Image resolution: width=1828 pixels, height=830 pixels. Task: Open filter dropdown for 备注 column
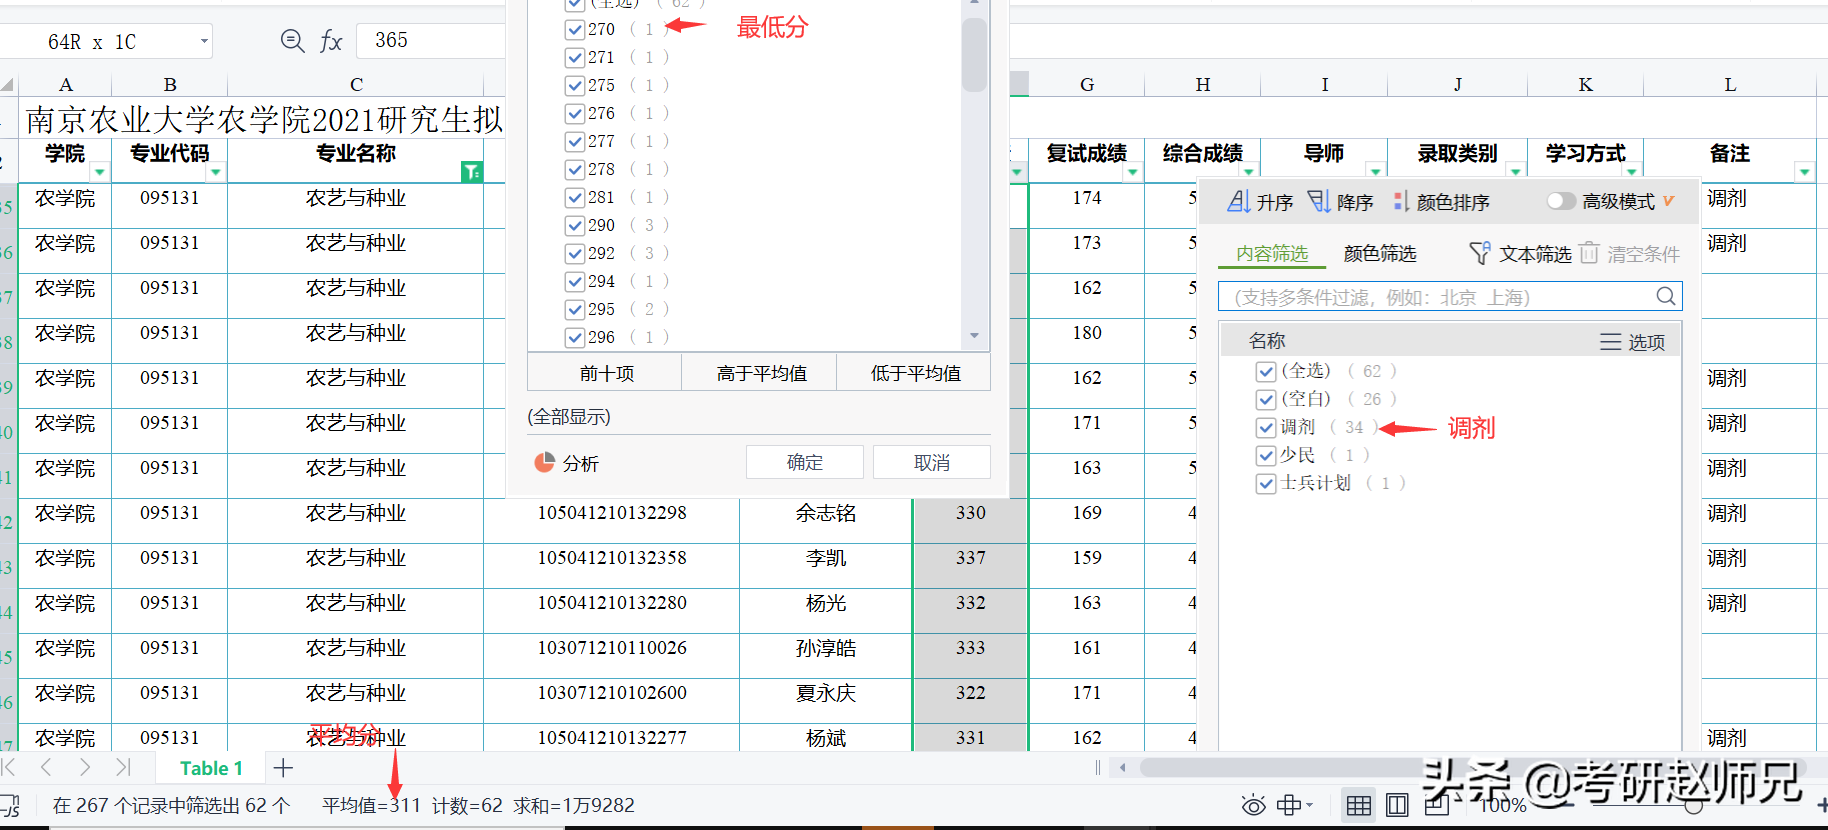pos(1804,172)
